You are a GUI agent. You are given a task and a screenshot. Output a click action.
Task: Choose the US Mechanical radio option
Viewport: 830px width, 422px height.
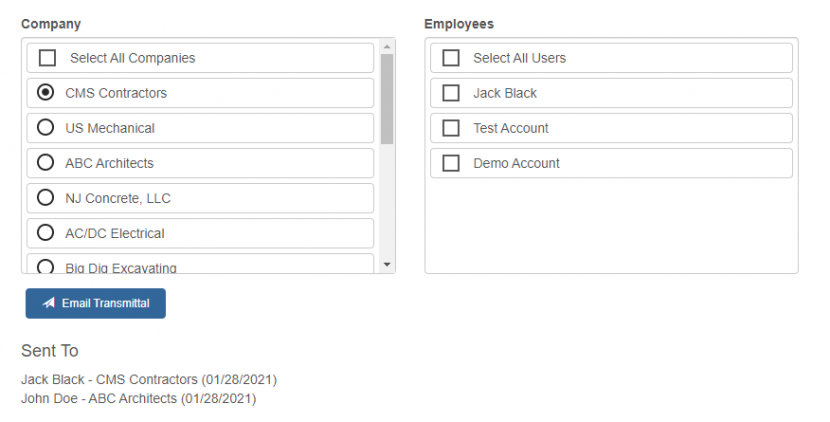[45, 128]
